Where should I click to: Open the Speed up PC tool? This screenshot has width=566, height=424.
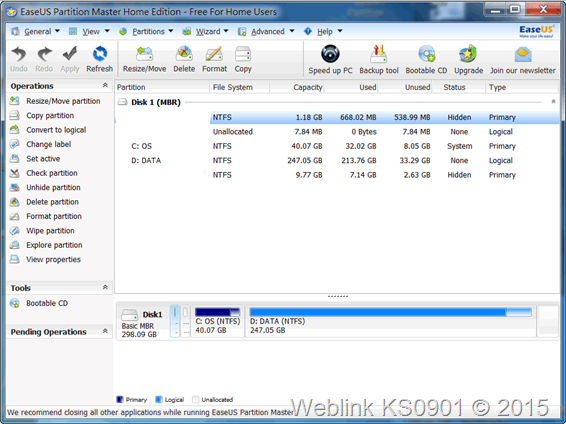coord(330,60)
